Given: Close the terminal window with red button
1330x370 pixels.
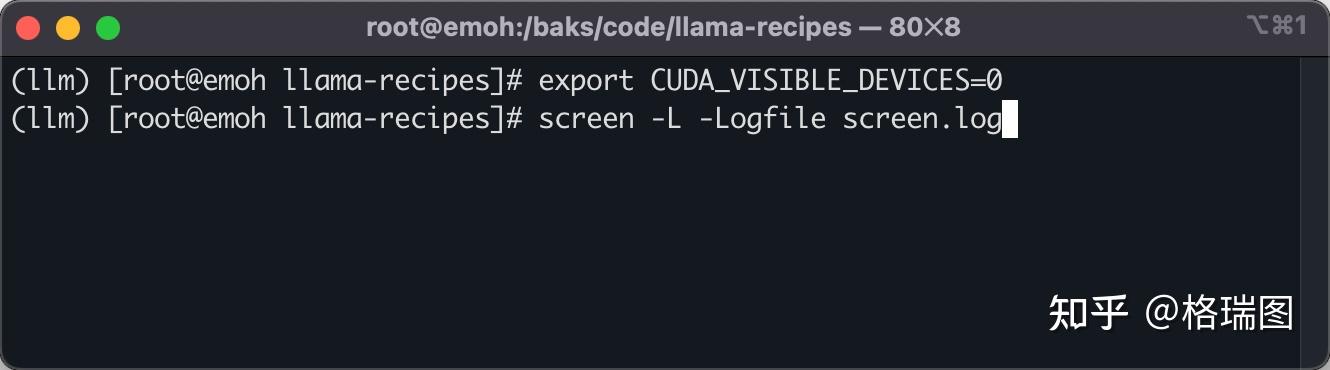Looking at the screenshot, I should click(x=29, y=27).
